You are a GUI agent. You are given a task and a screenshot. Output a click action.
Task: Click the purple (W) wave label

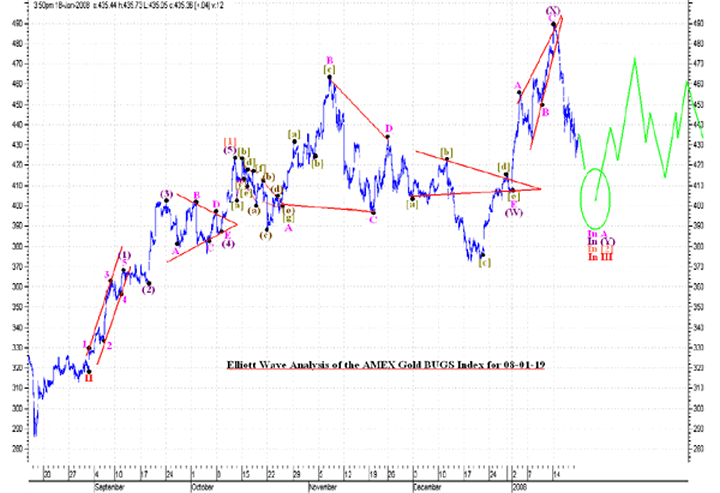(514, 212)
